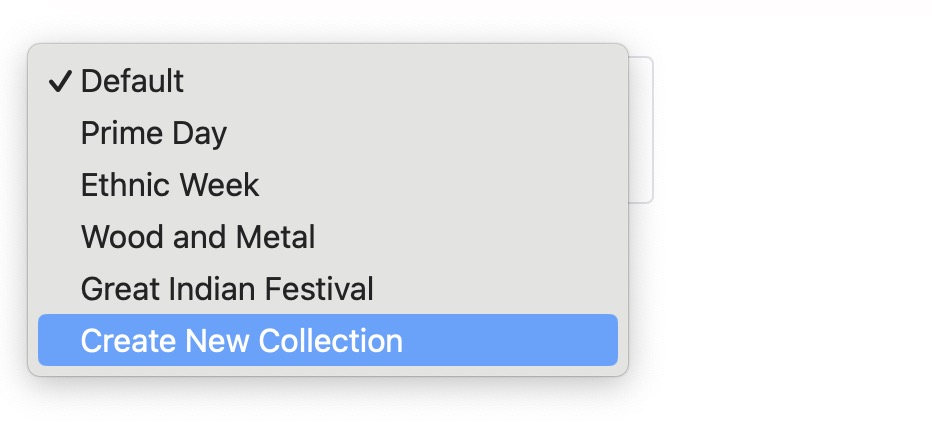Click the checkmark beside Default
This screenshot has height=434, width=932.
click(x=59, y=81)
